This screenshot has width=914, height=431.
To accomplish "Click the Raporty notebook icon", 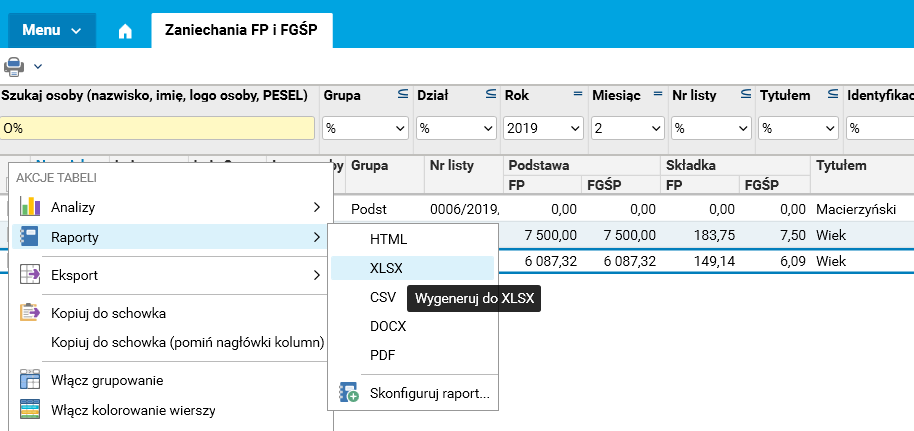I will coord(30,237).
